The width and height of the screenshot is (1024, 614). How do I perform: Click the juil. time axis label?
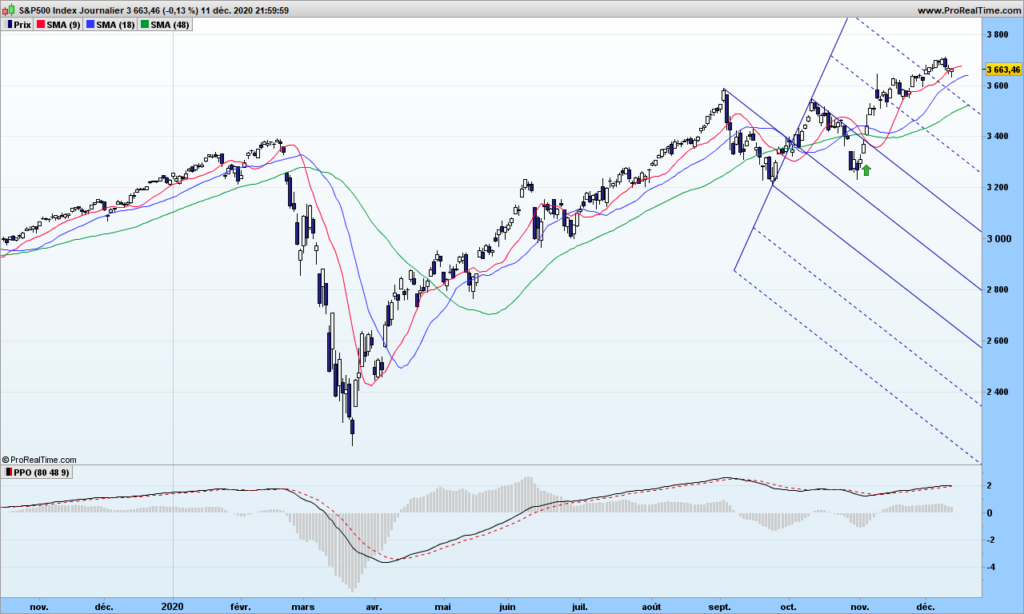click(x=579, y=607)
